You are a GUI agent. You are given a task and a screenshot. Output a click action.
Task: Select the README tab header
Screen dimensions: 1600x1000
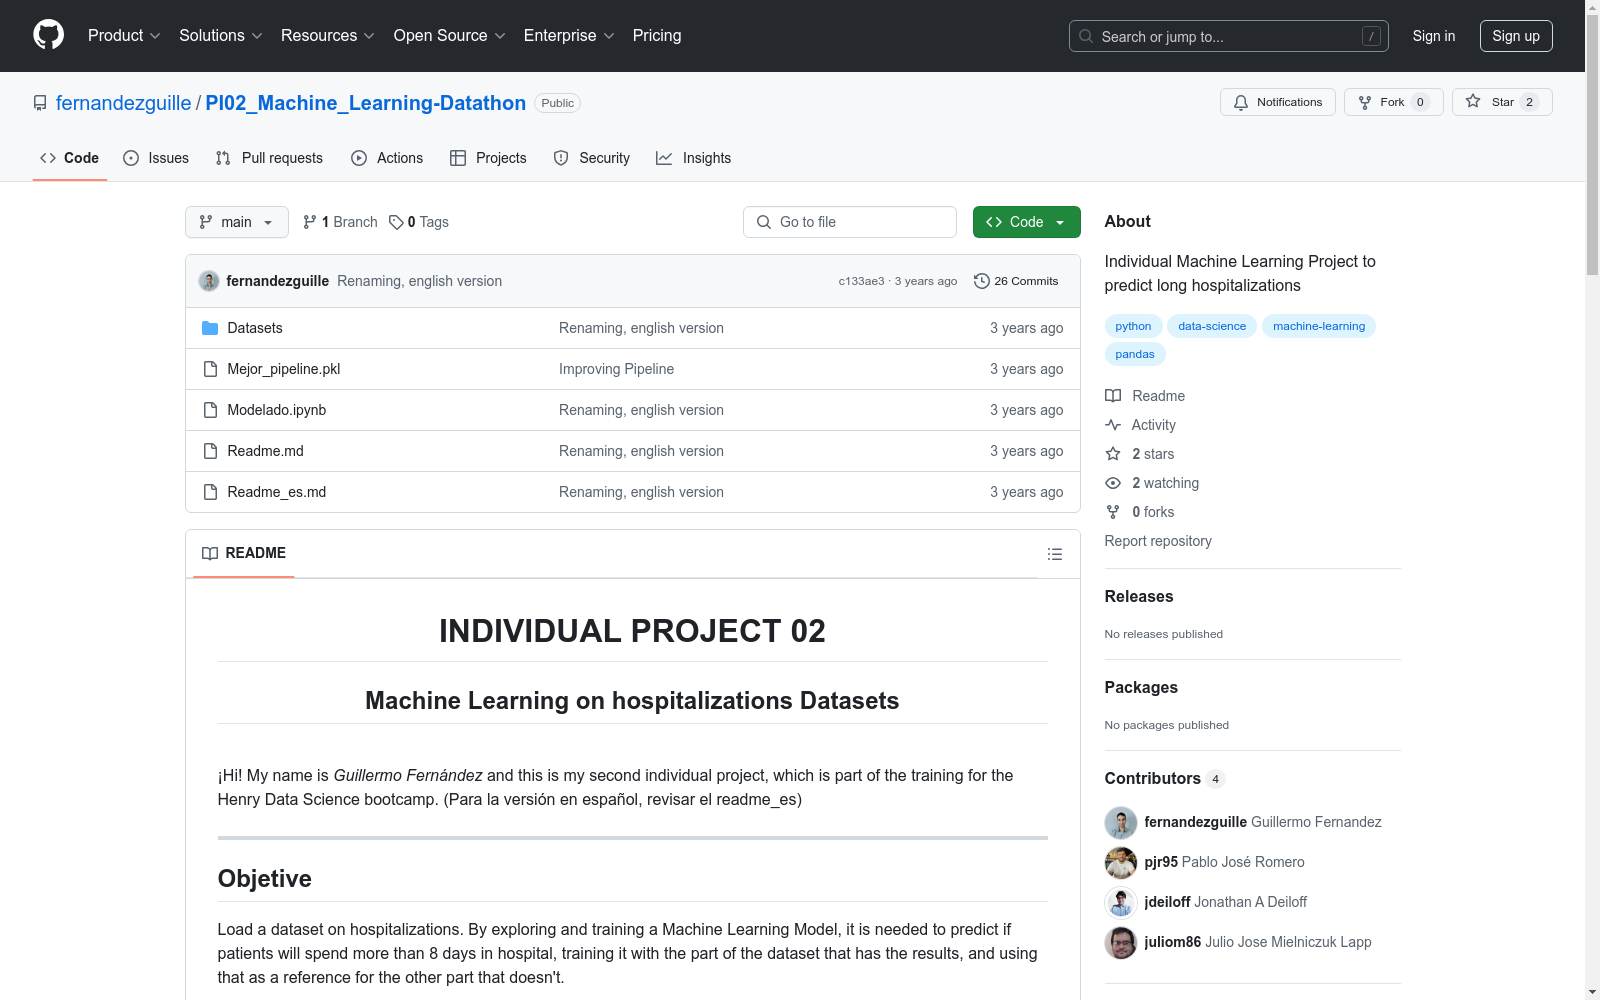pos(244,553)
